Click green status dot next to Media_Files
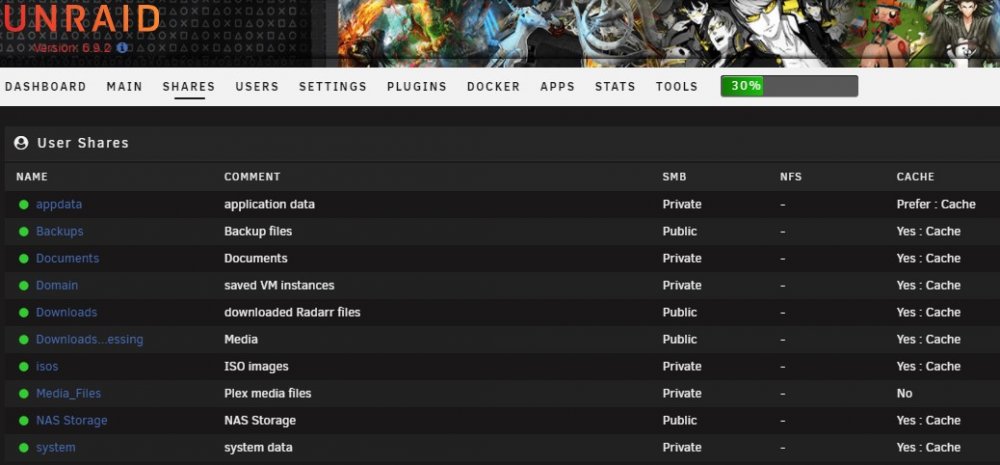1000x465 pixels. tap(24, 394)
